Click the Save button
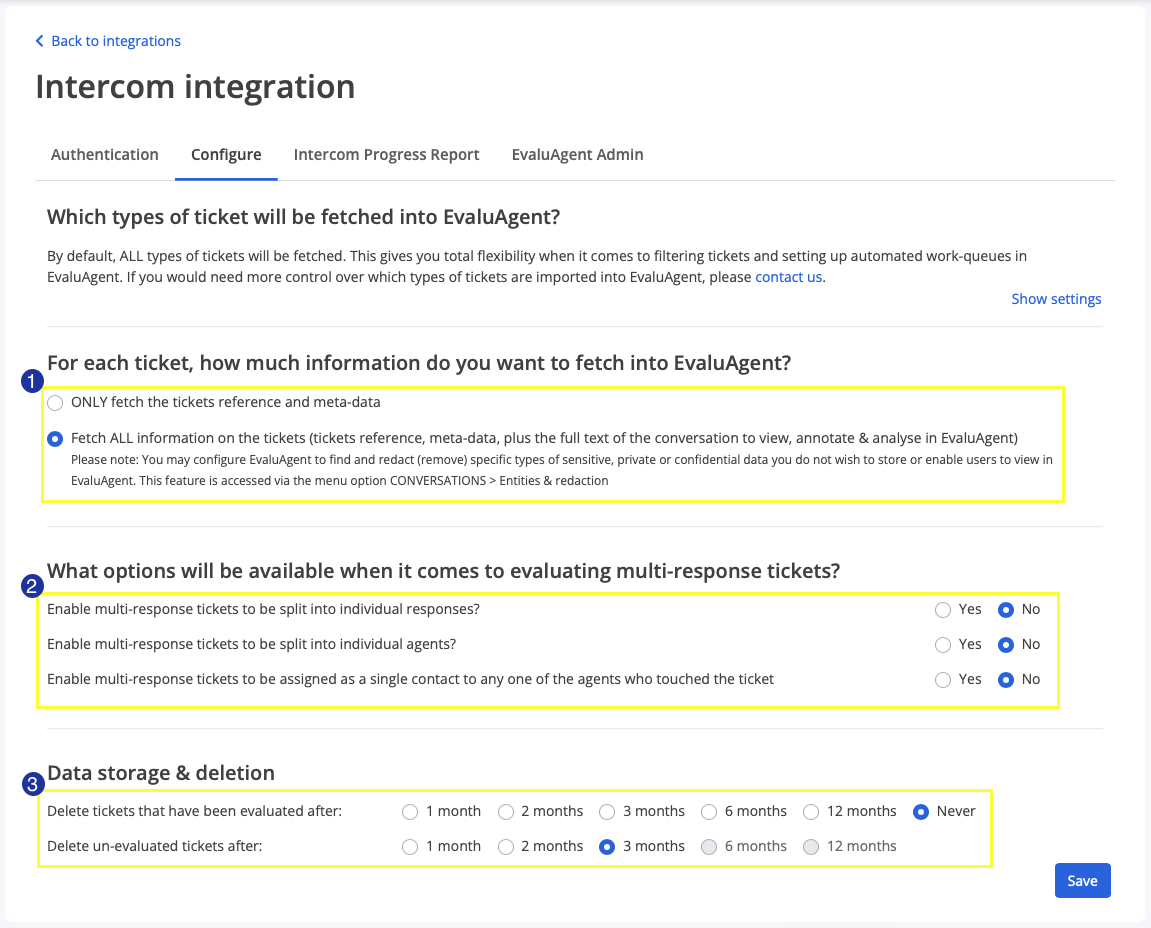The height and width of the screenshot is (928, 1151). point(1082,880)
